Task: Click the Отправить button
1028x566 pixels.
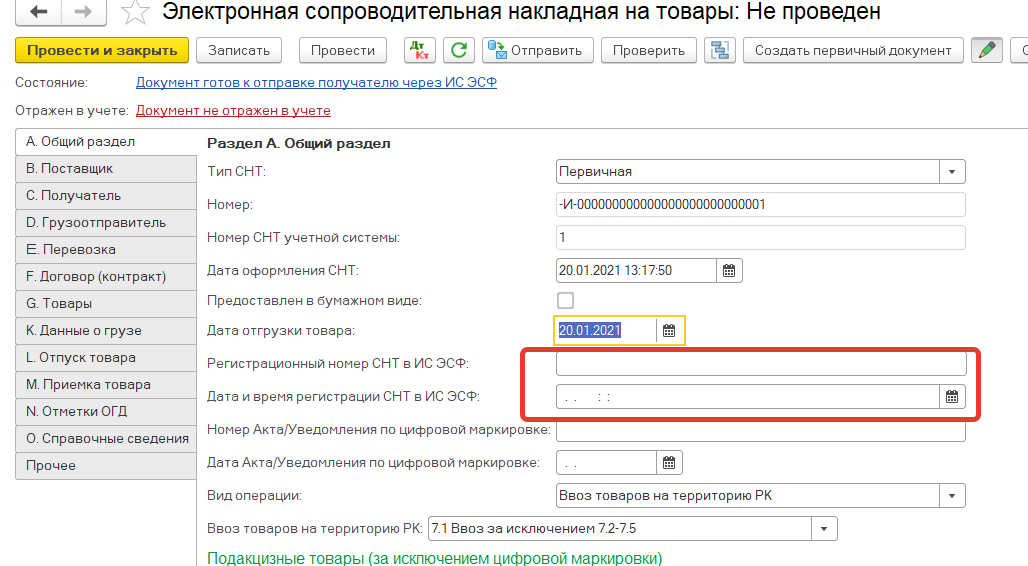Action: [538, 50]
